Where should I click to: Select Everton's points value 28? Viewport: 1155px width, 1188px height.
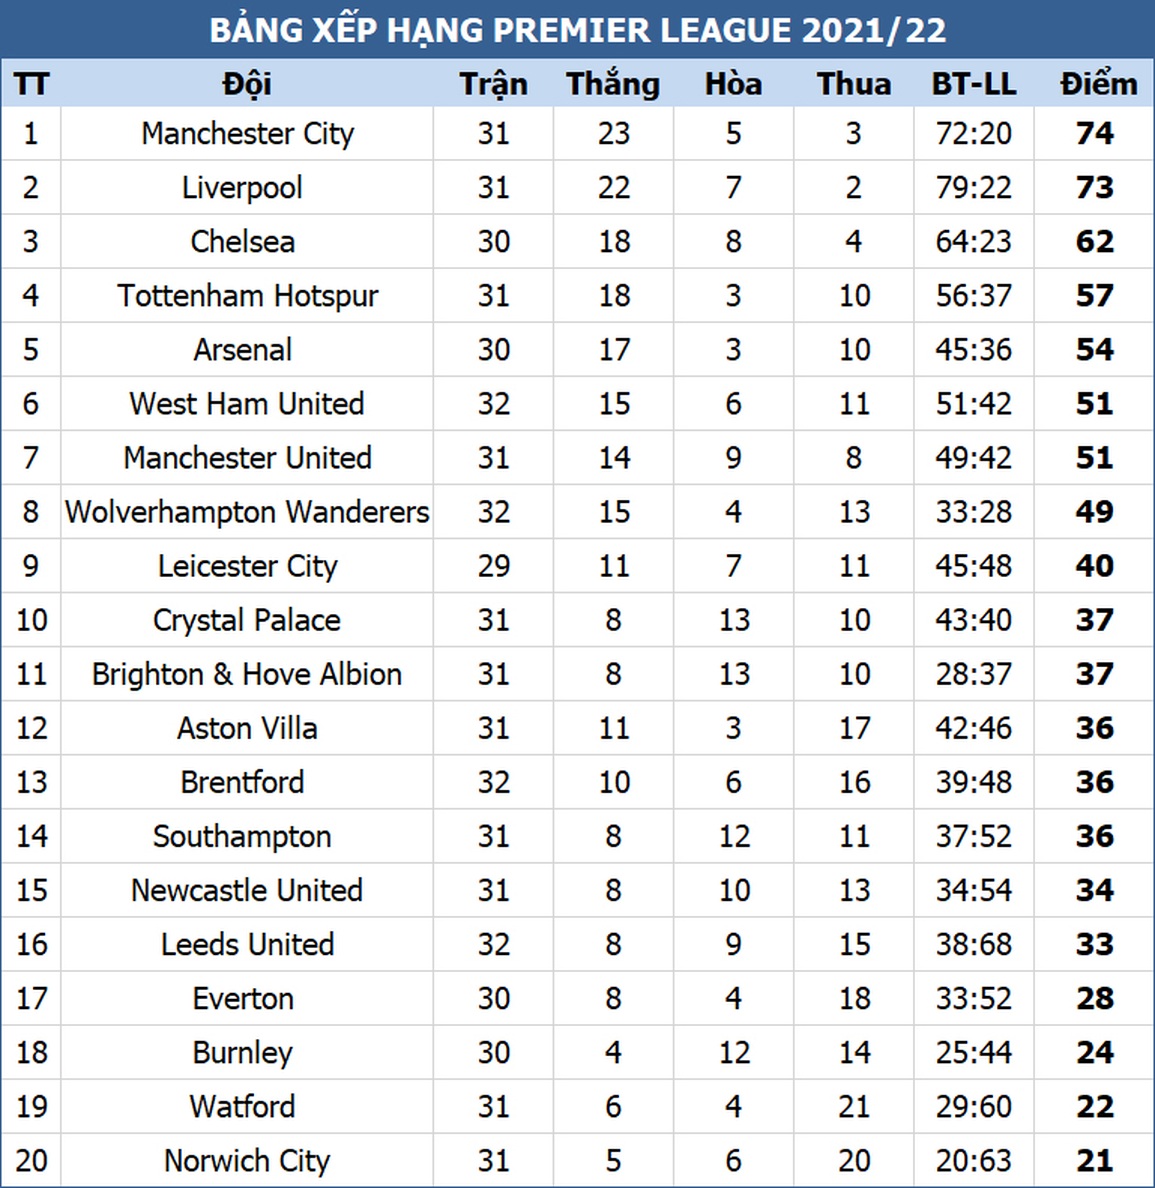point(1094,999)
